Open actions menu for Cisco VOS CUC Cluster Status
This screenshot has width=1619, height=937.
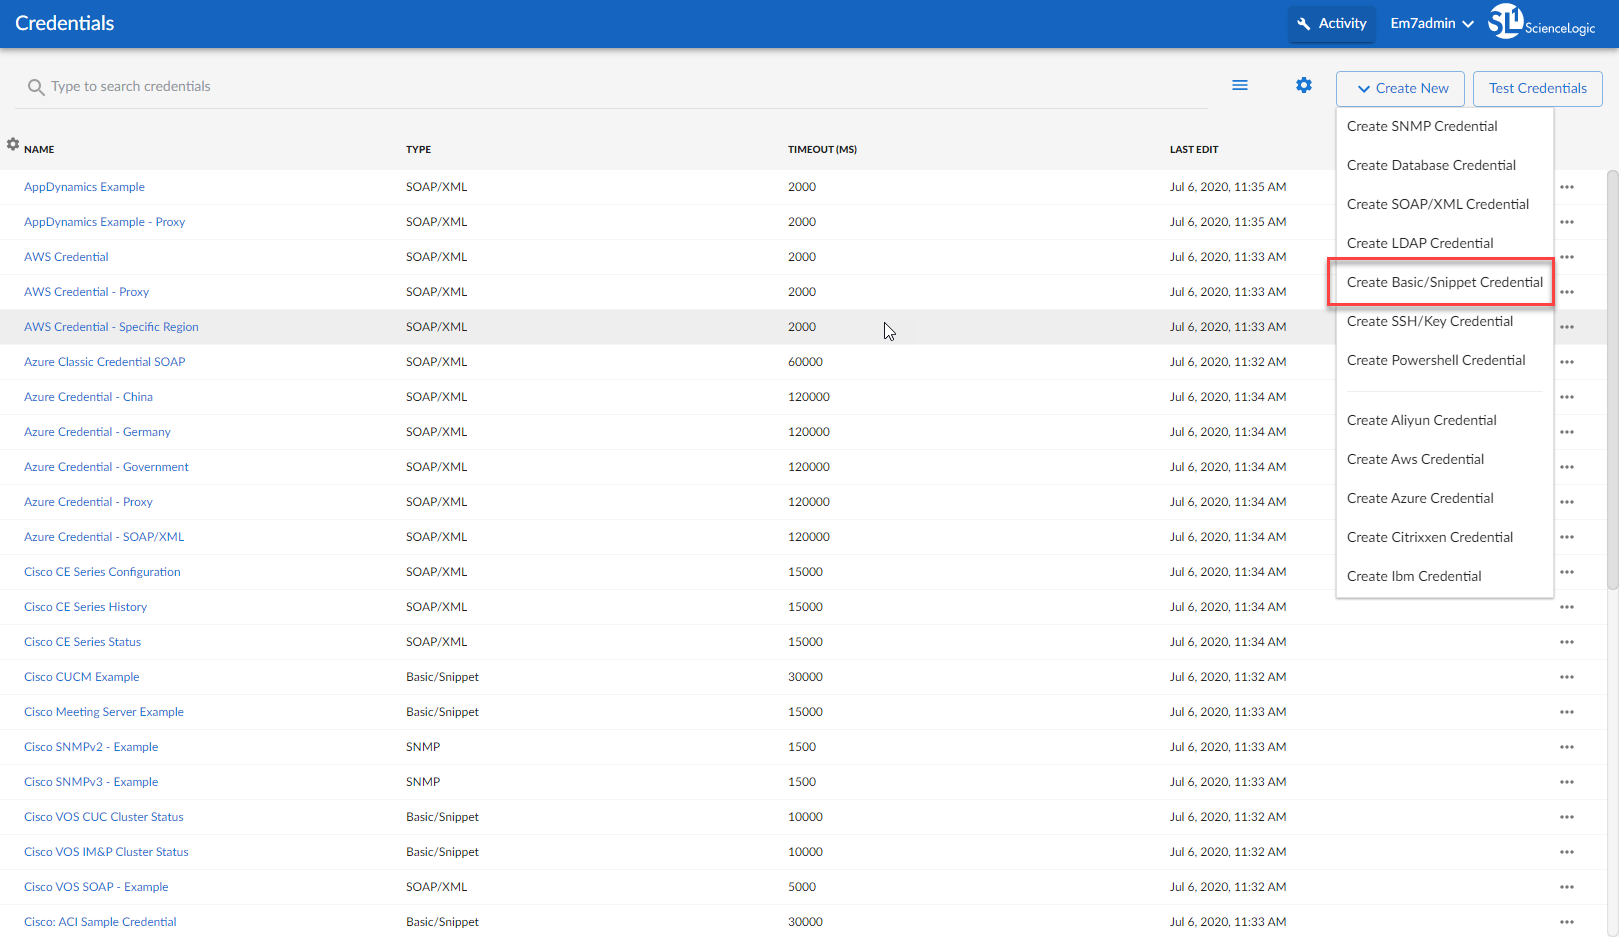click(1567, 817)
